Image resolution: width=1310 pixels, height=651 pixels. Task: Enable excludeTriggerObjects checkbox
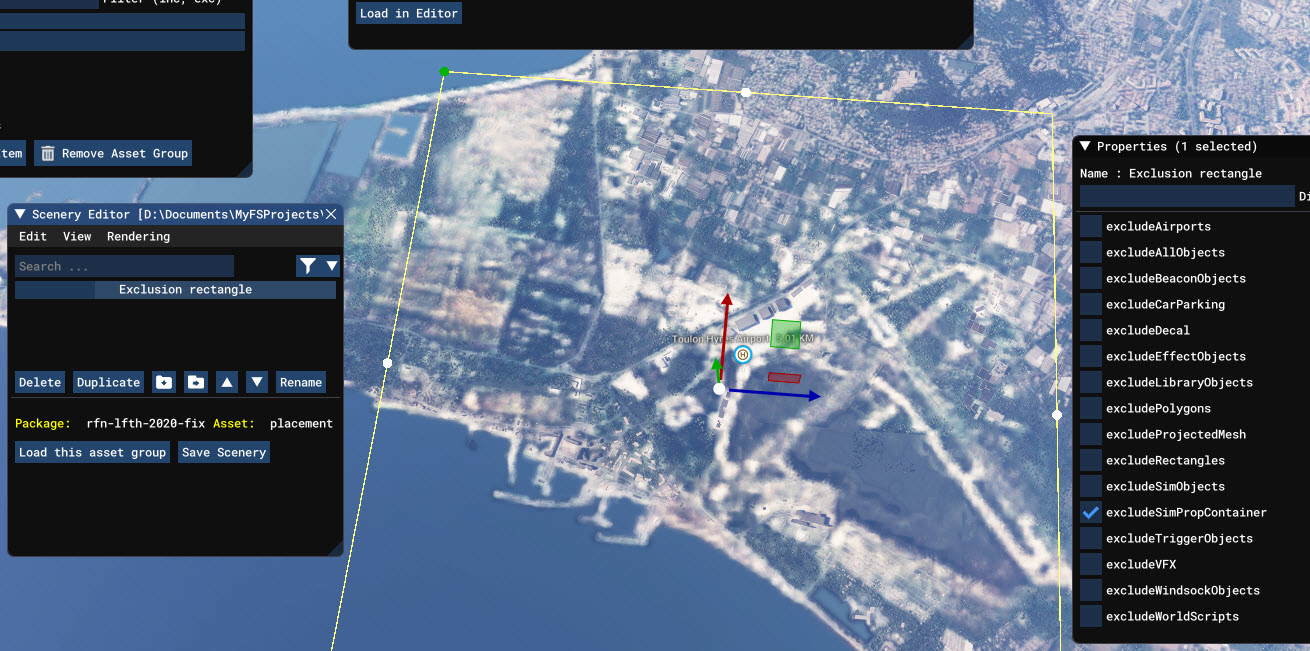pos(1091,538)
